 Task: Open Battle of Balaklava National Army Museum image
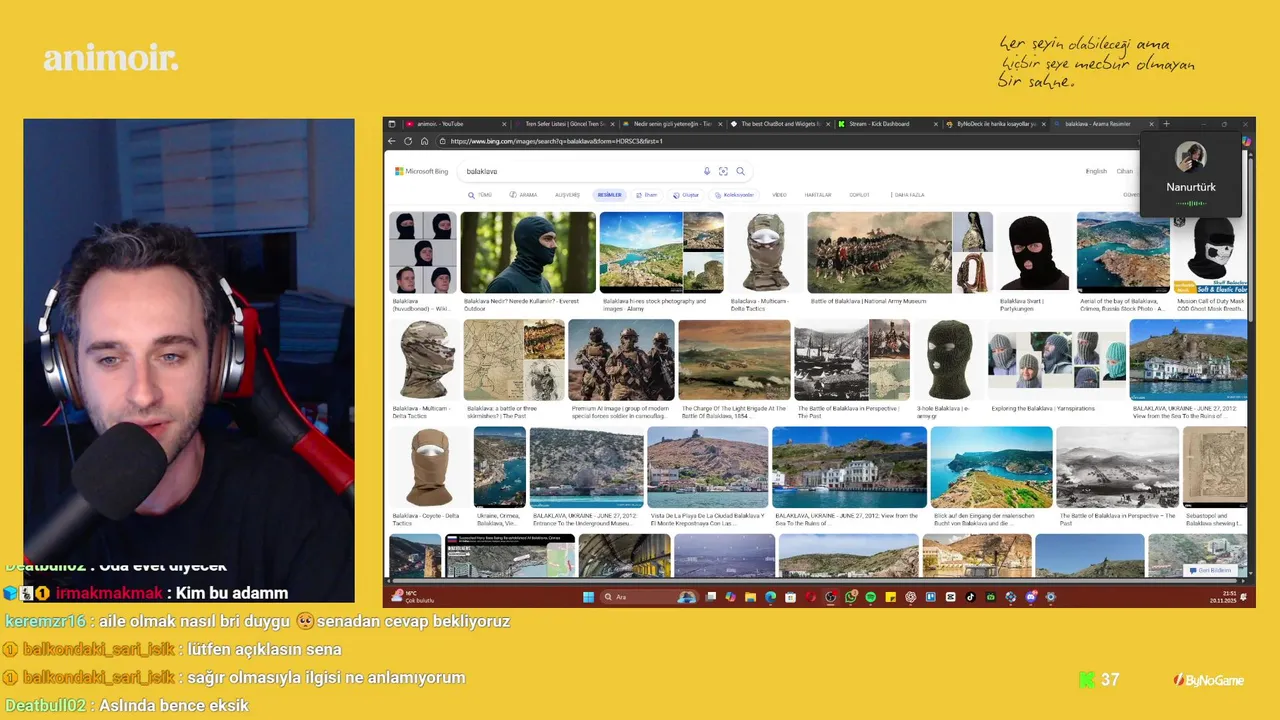(x=879, y=252)
